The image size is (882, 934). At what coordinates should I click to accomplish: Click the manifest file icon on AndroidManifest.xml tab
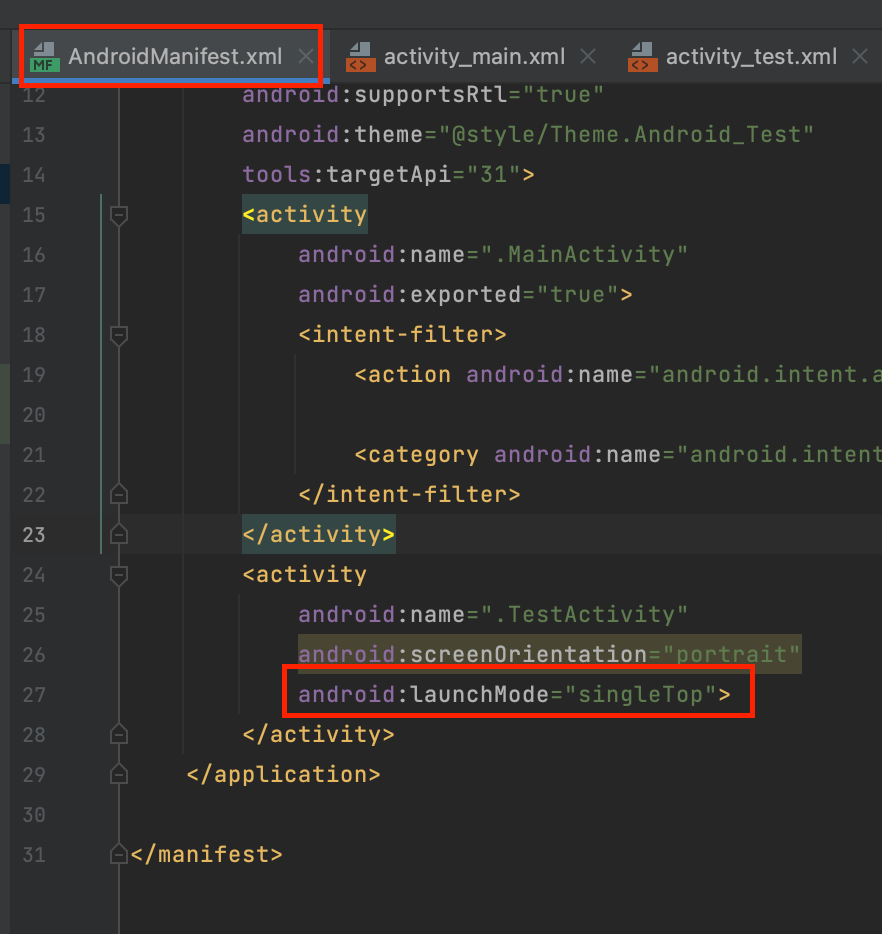43,56
